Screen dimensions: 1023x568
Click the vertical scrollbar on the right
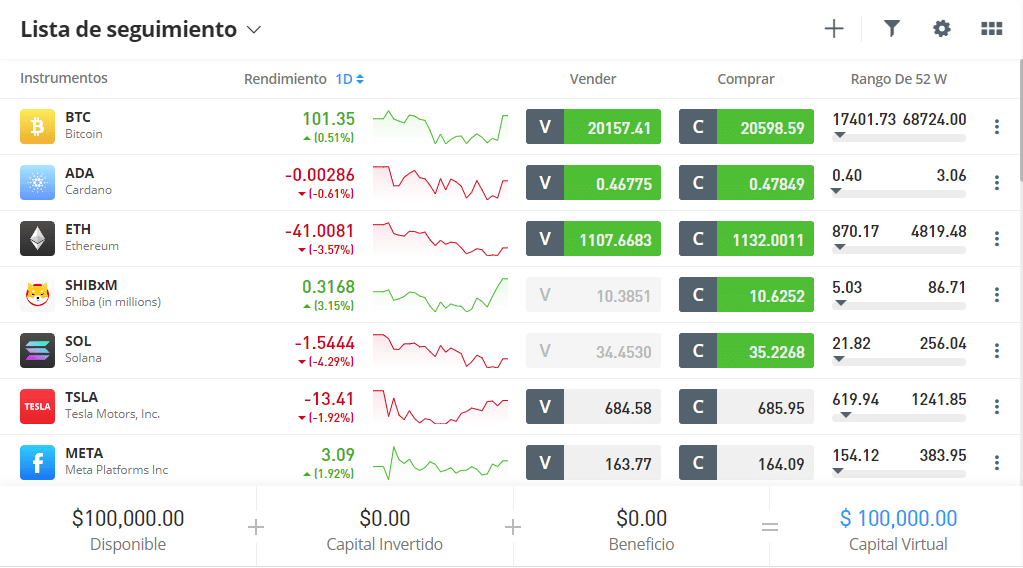[x=1020, y=121]
